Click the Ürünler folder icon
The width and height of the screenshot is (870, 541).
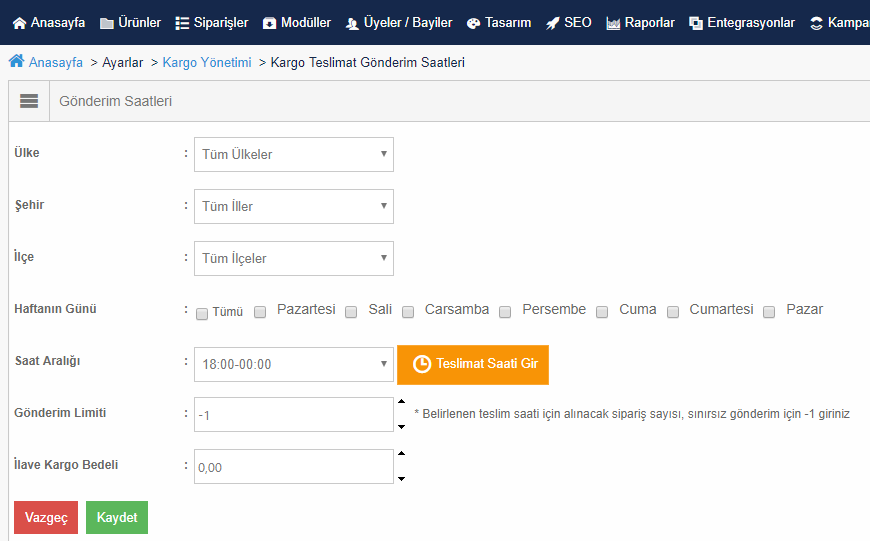(x=107, y=23)
